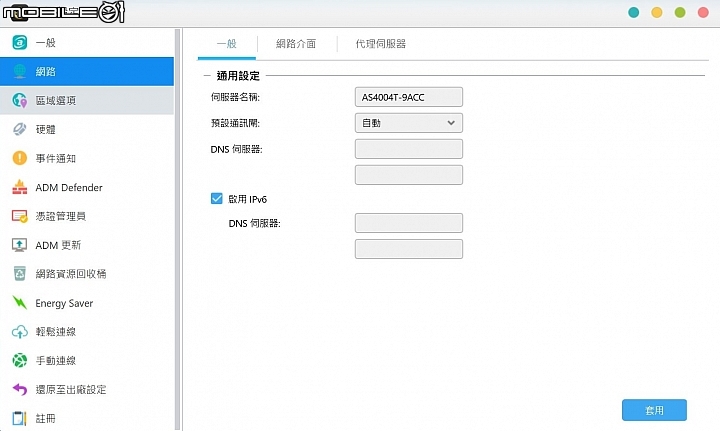Click the 伺服器名稱 field AS4004T-9ACC

coord(409,97)
